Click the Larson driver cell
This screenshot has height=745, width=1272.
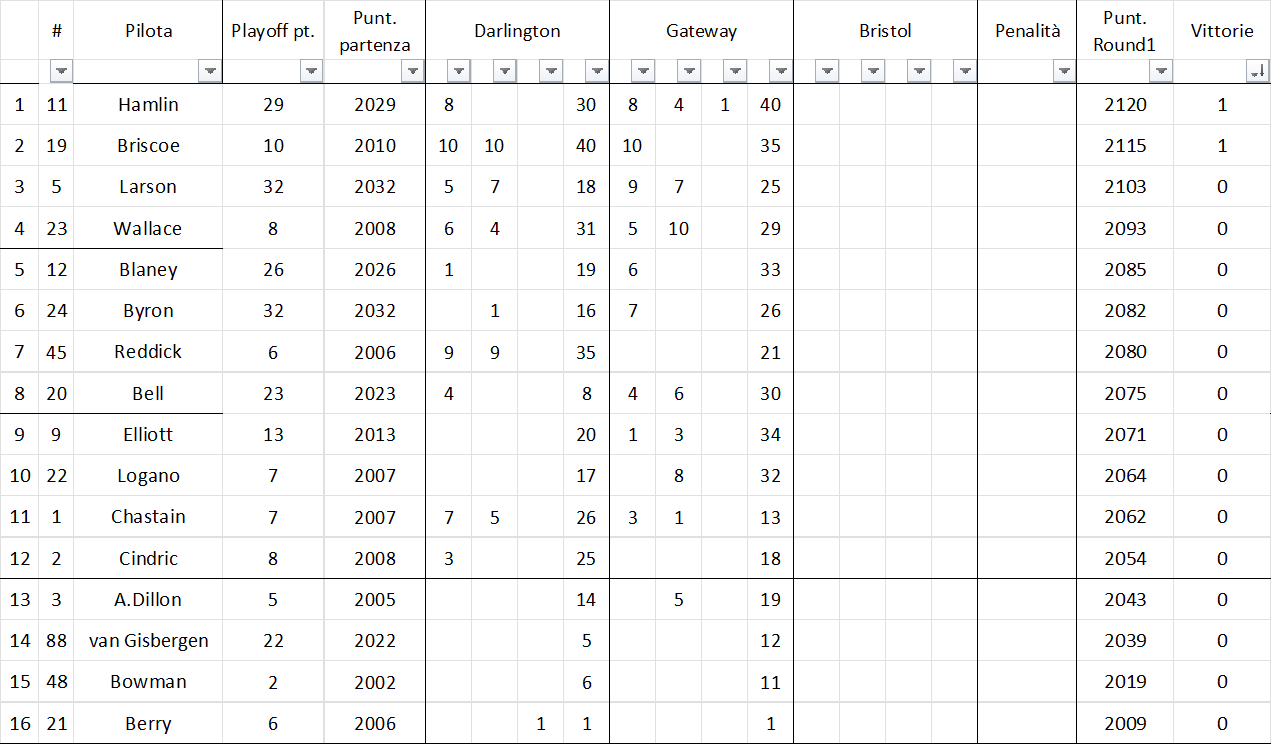(x=148, y=187)
